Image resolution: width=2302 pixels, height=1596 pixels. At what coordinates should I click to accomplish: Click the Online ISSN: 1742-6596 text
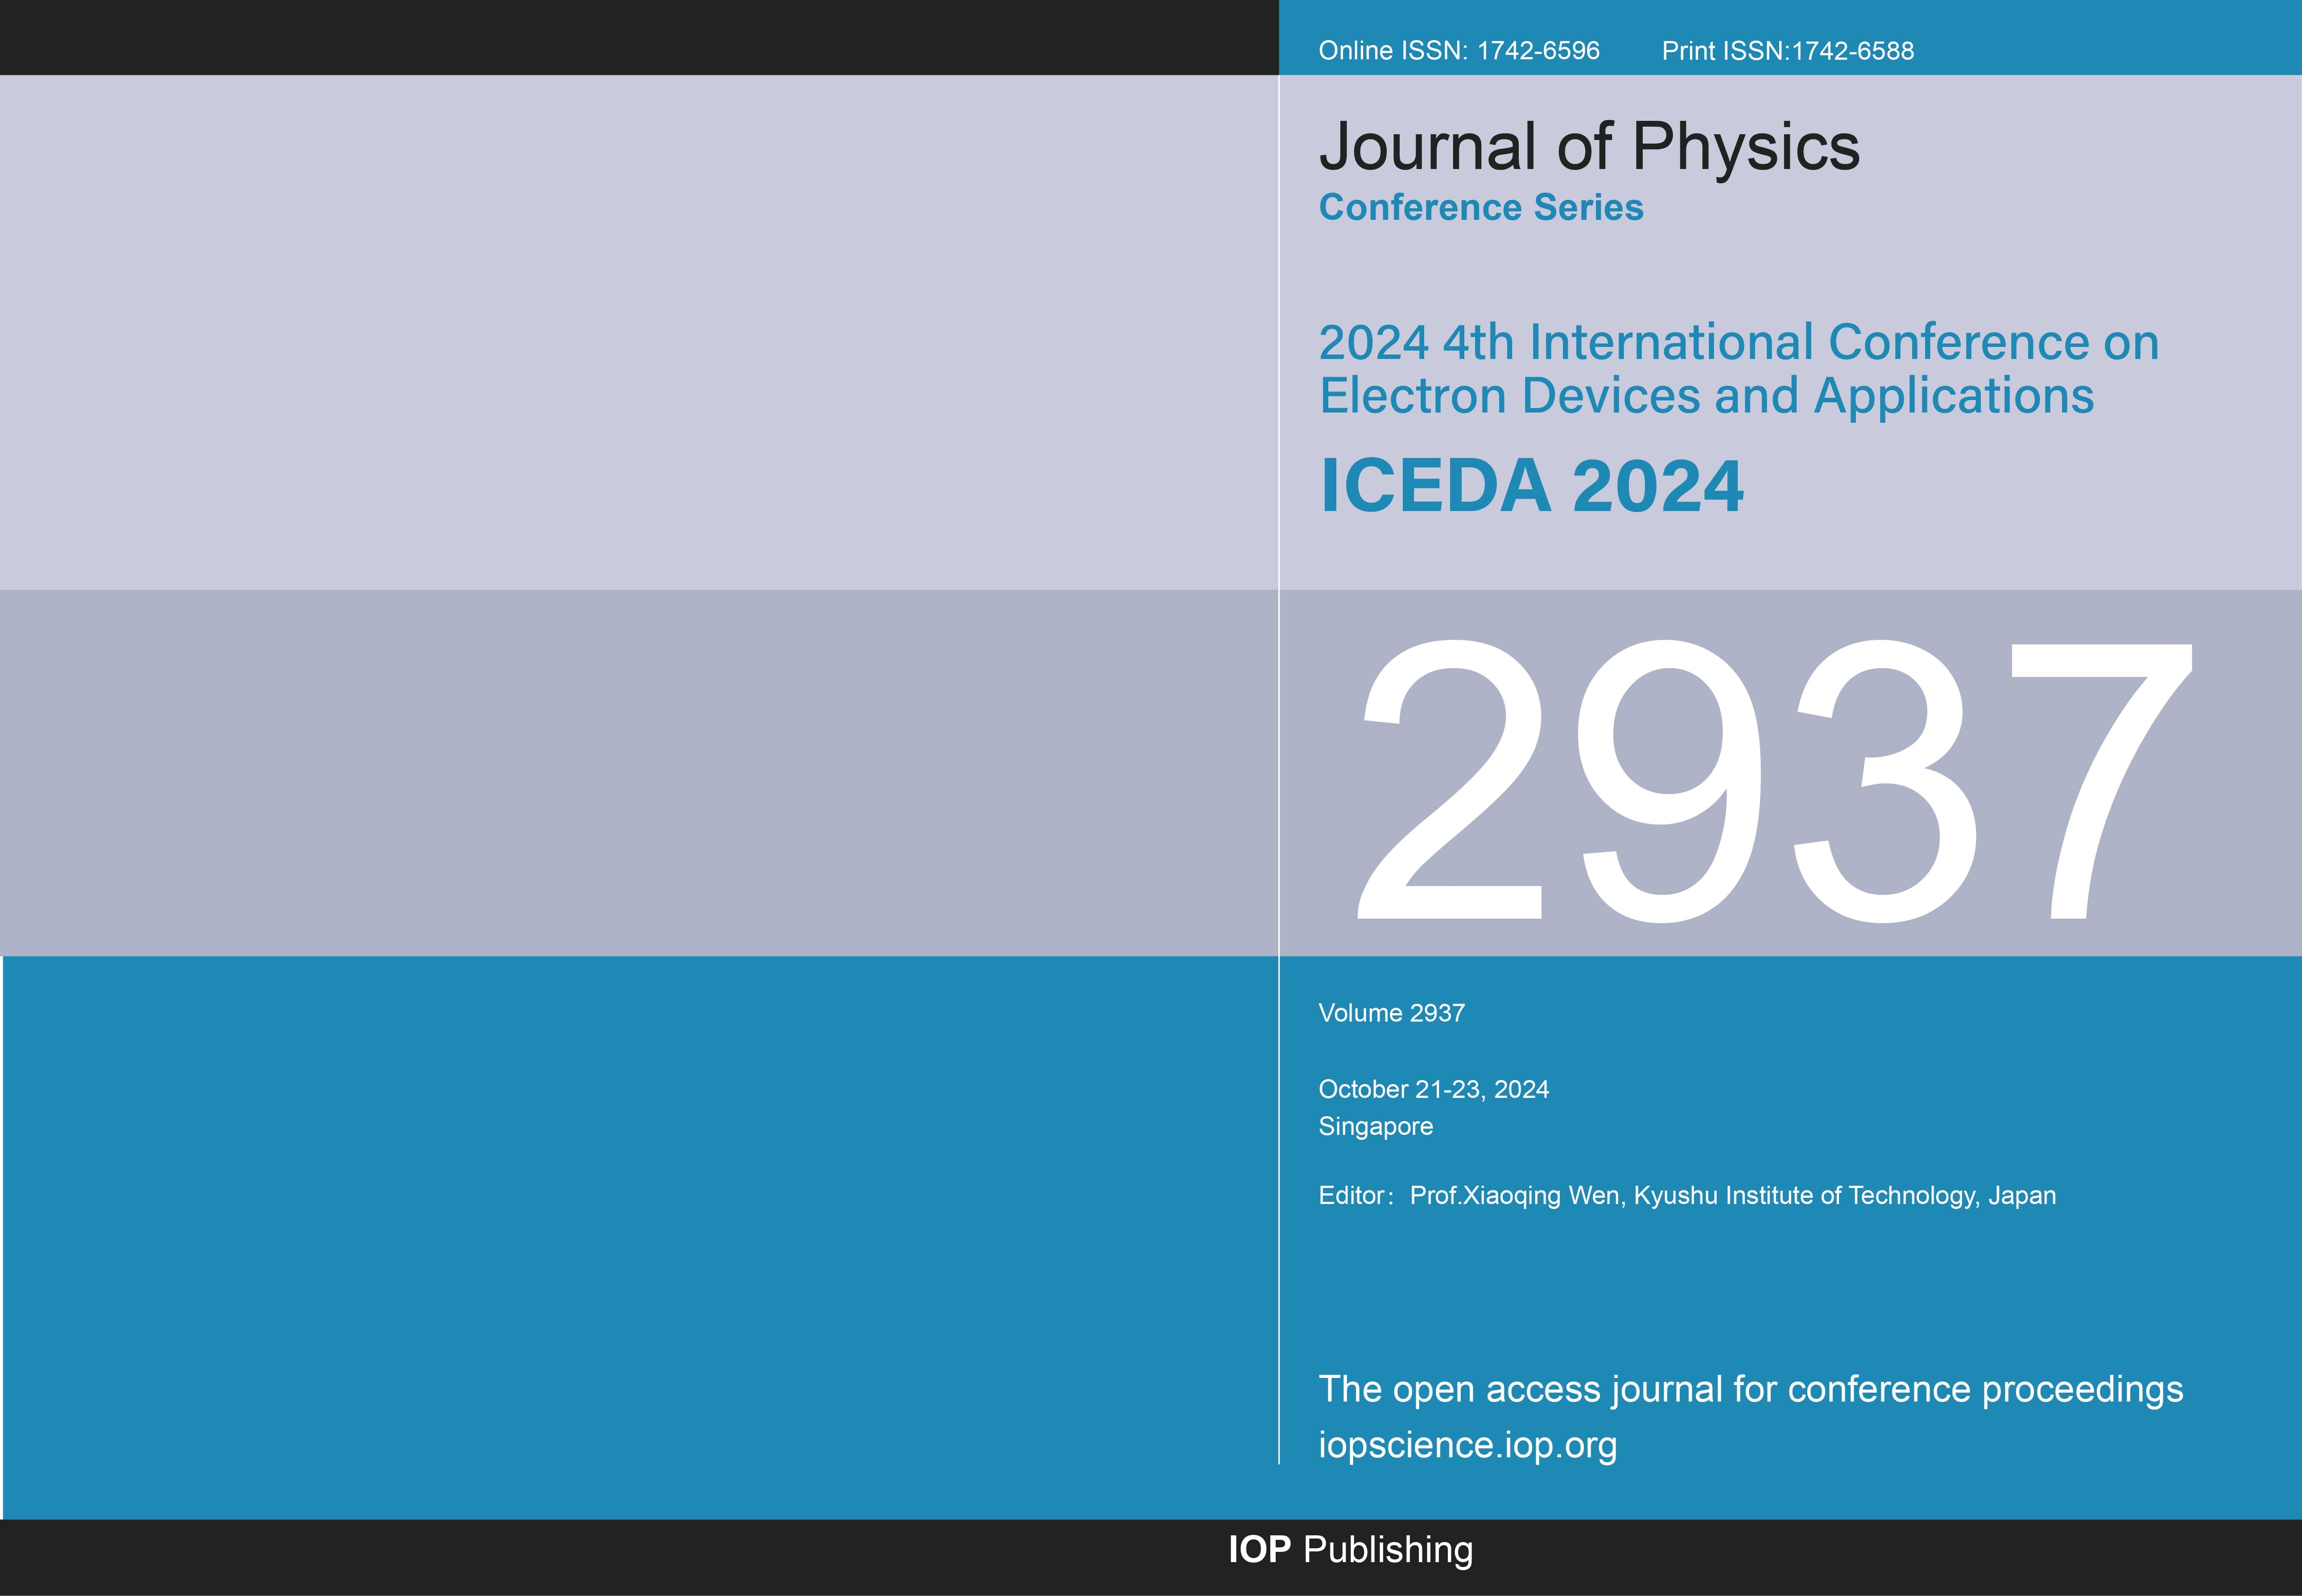click(1458, 51)
